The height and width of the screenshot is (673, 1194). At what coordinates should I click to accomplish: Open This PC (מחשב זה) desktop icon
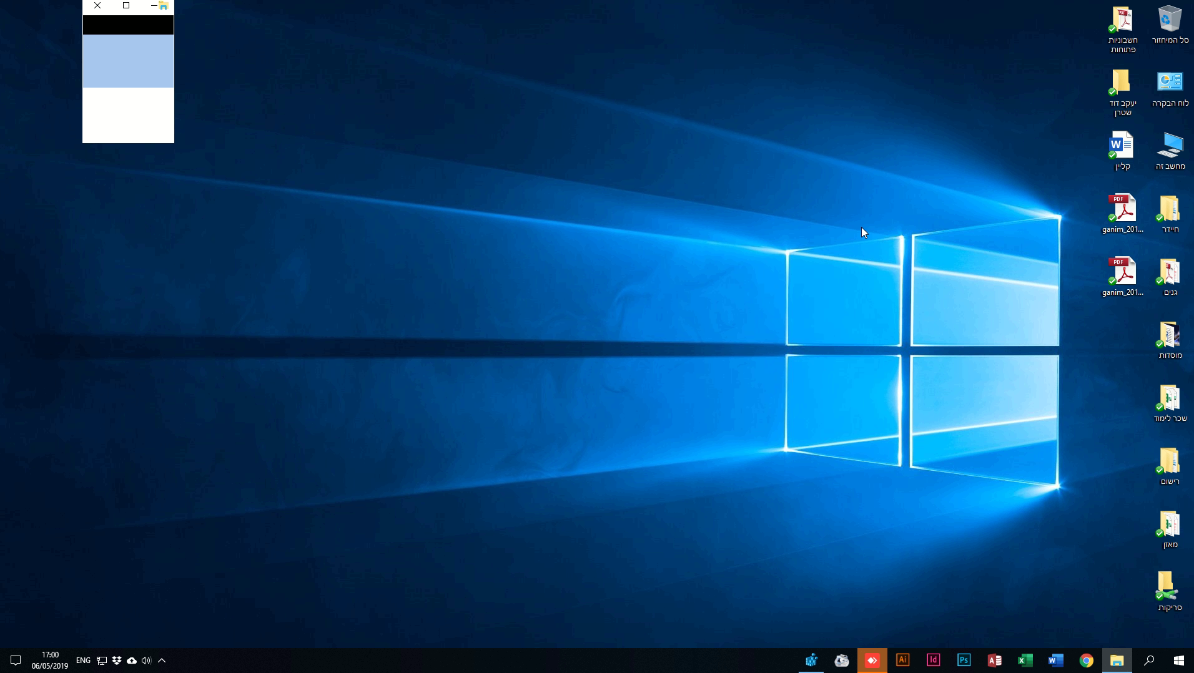pyautogui.click(x=1170, y=151)
